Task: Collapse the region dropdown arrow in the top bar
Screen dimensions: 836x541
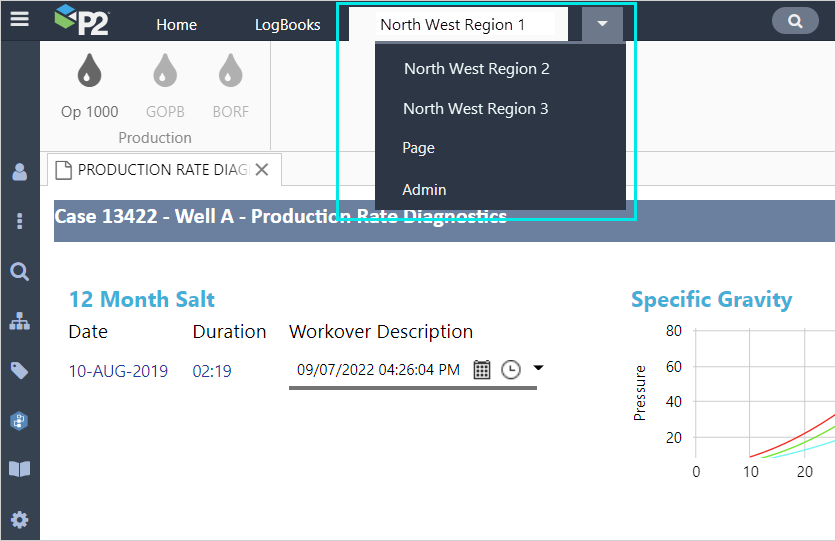Action: [602, 24]
